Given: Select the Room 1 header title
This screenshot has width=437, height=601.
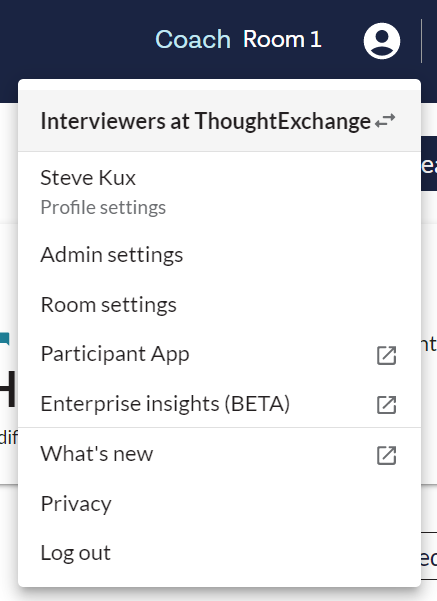Looking at the screenshot, I should (282, 39).
